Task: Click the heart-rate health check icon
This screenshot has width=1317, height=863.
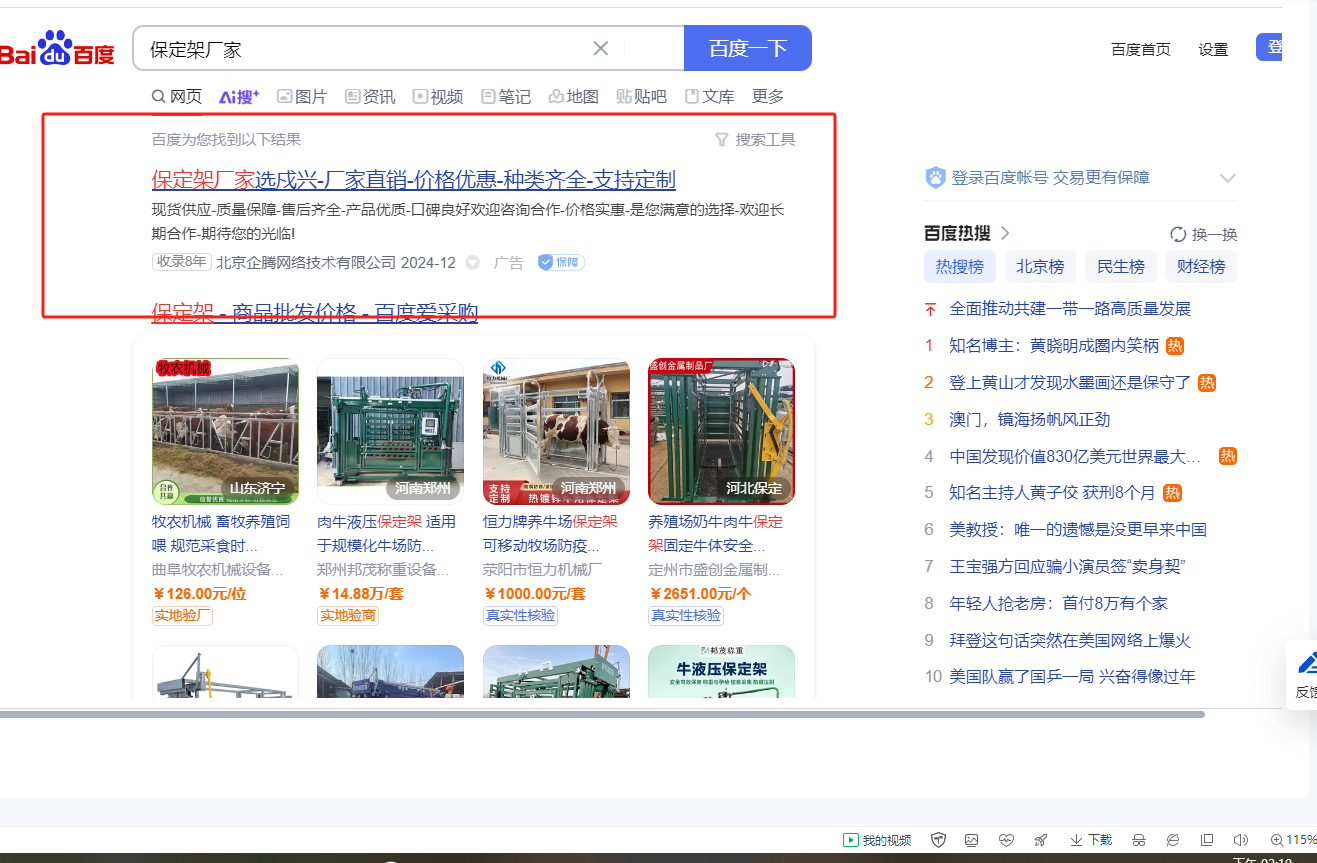Action: [x=1006, y=840]
